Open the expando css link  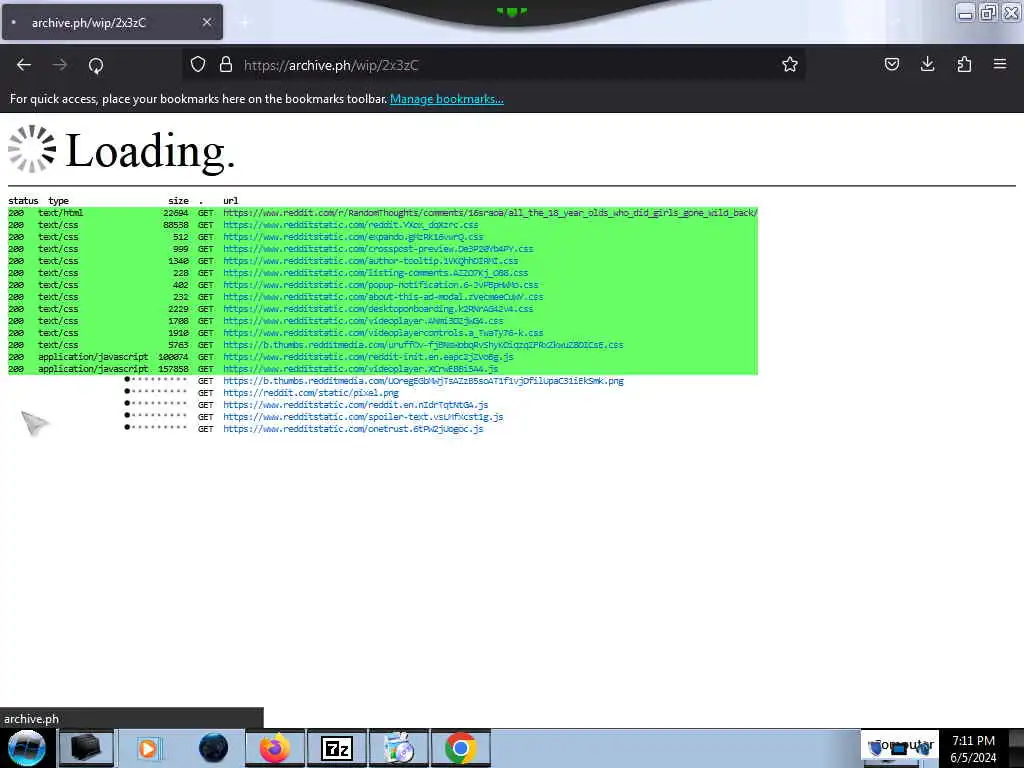(353, 237)
